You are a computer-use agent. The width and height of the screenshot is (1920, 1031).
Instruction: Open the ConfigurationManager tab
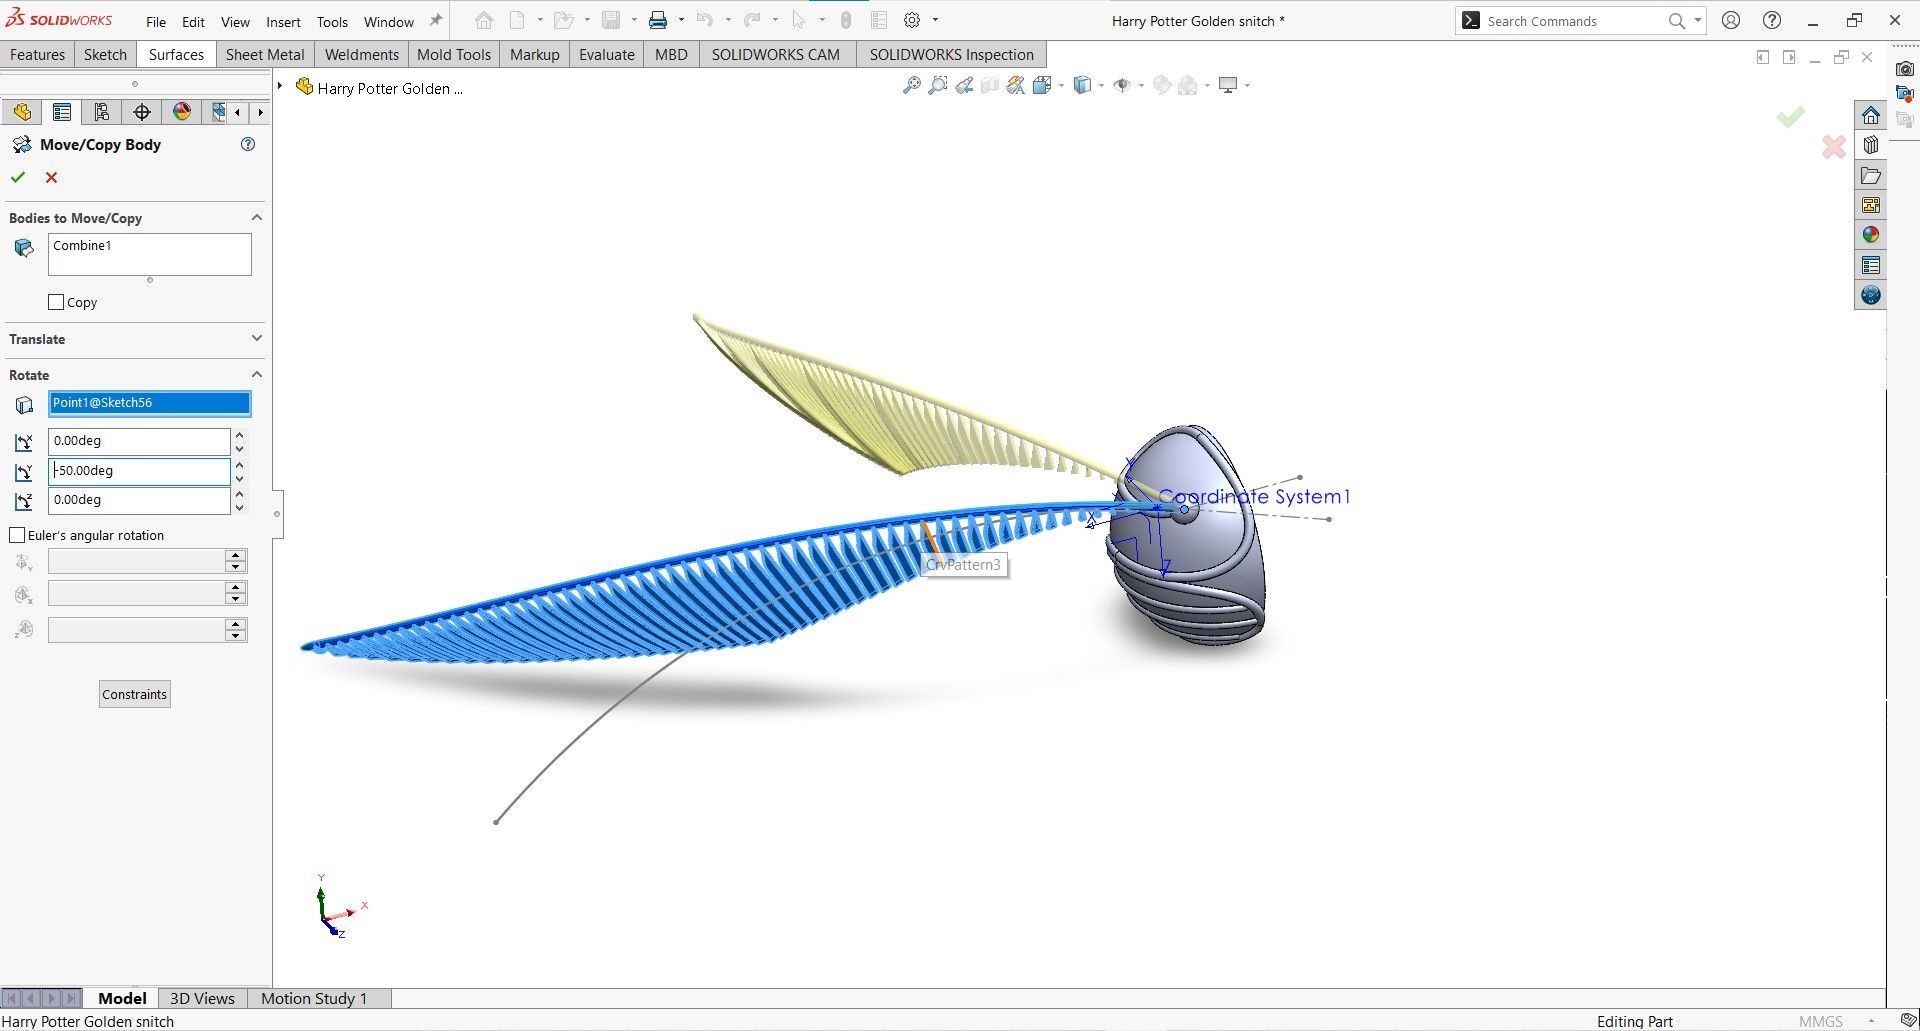point(102,112)
